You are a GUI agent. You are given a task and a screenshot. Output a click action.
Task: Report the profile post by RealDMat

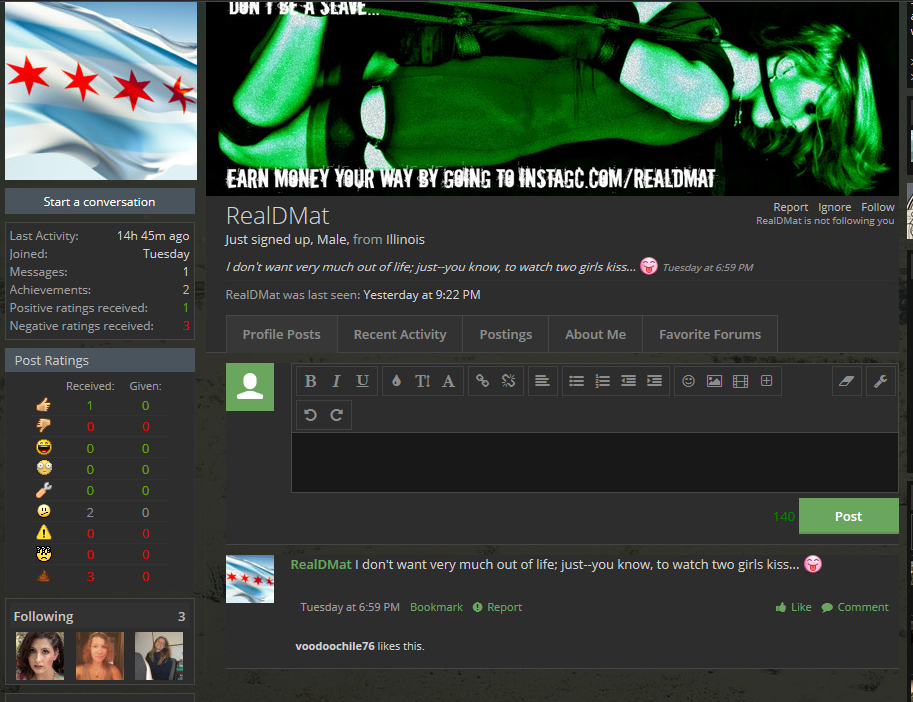pos(497,607)
